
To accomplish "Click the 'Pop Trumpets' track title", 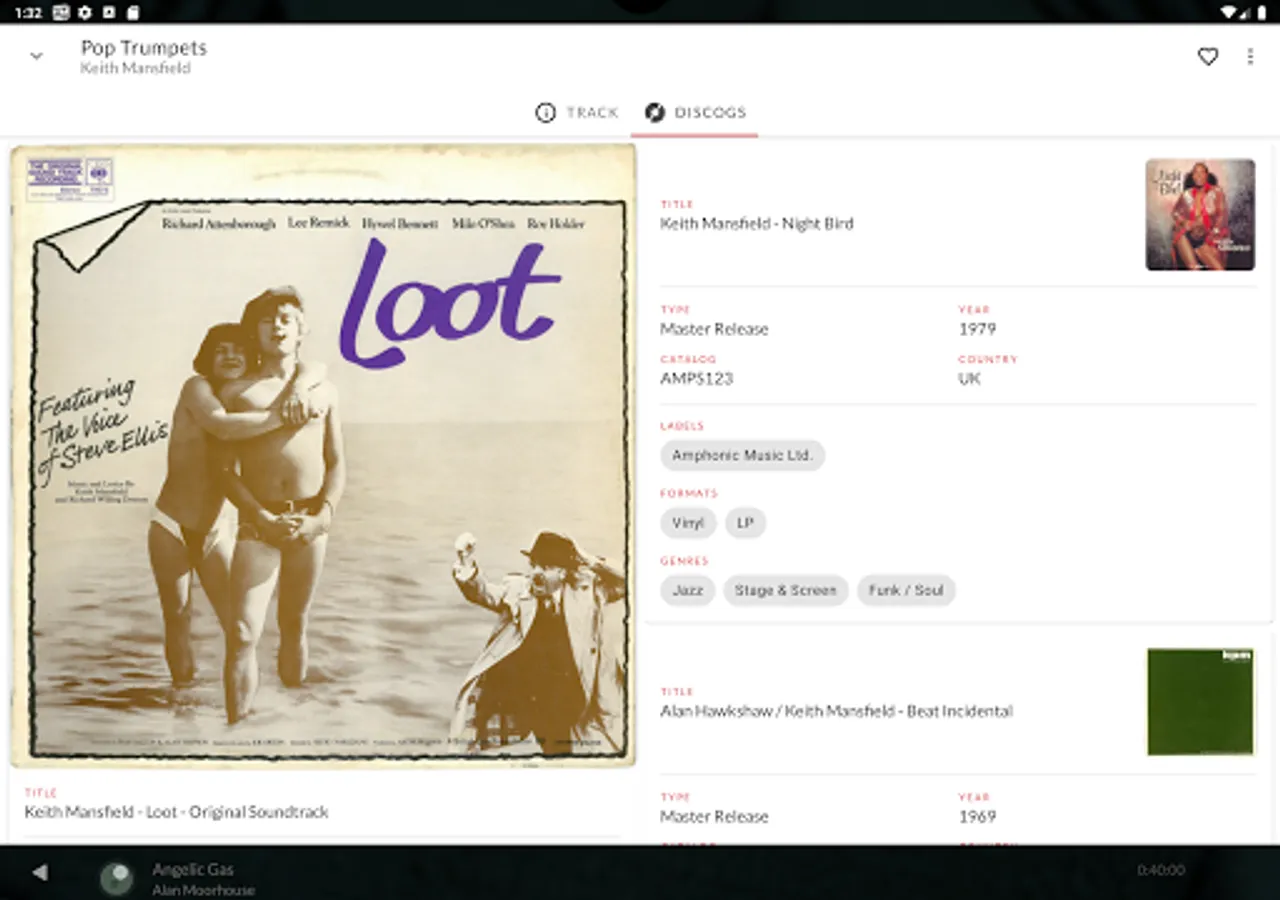I will (144, 47).
